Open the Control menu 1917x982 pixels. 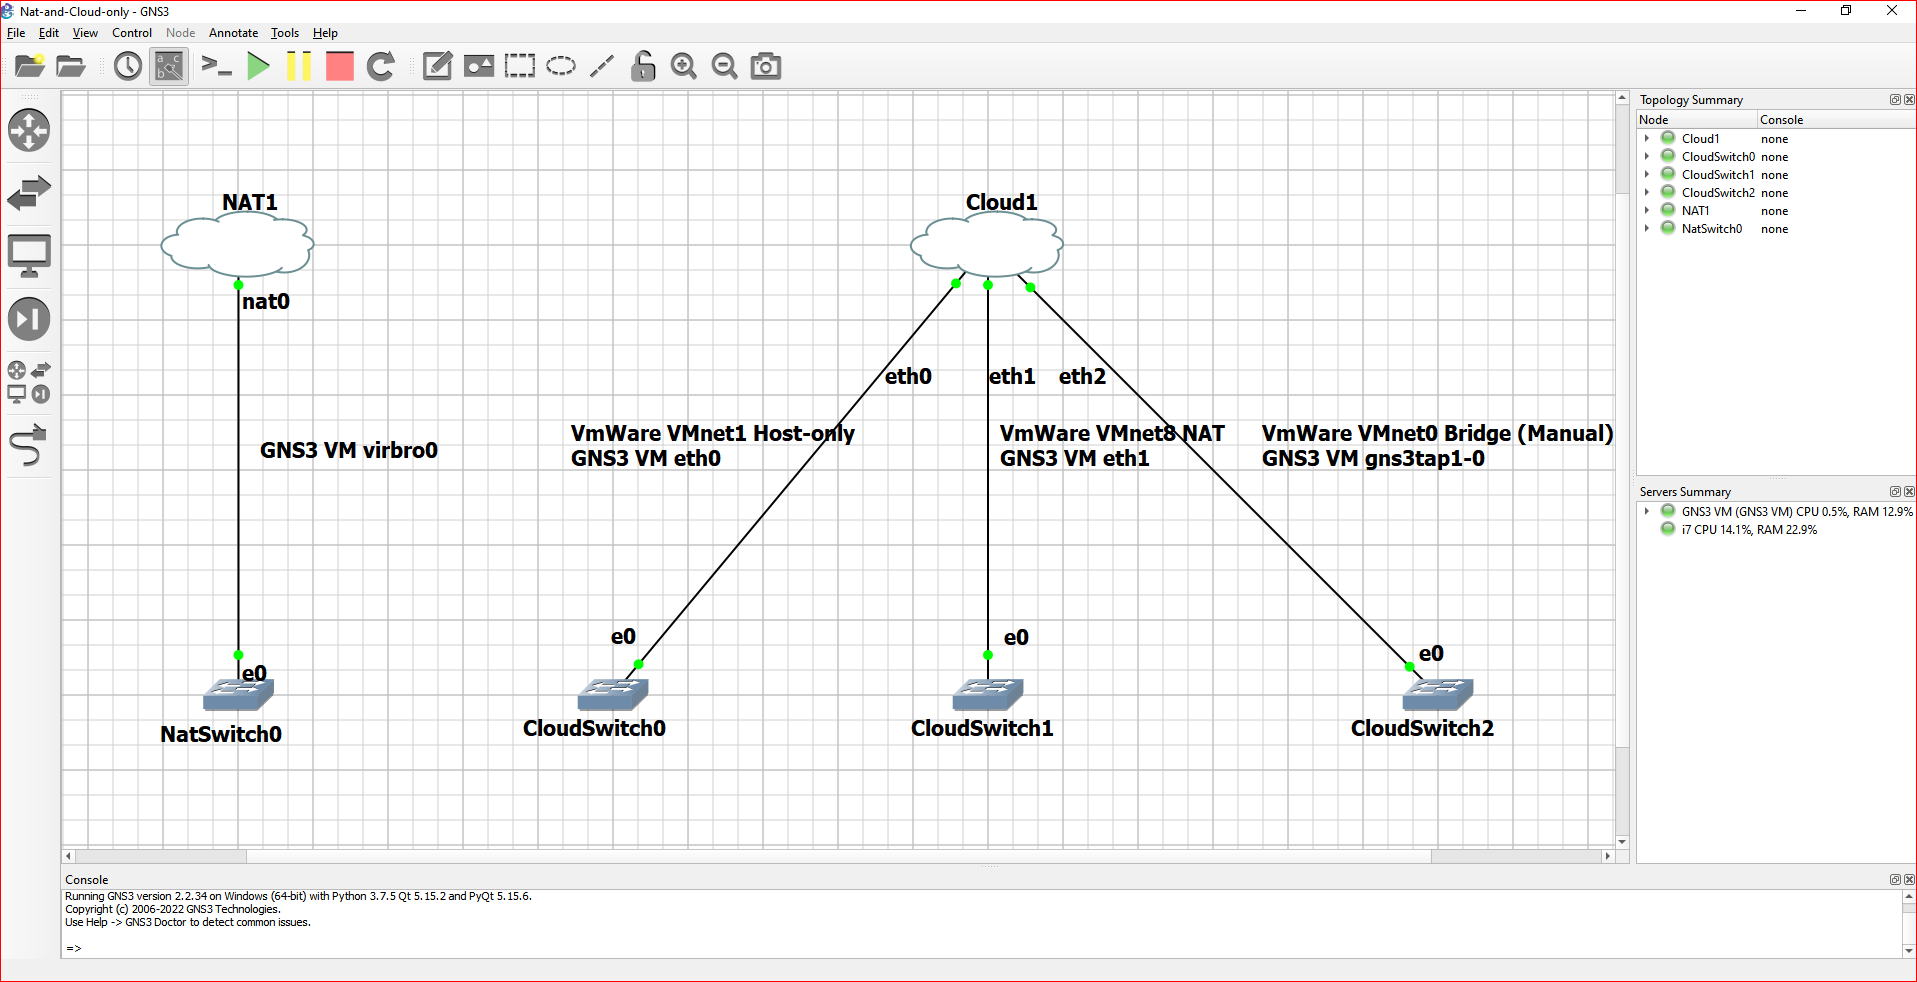pos(132,33)
